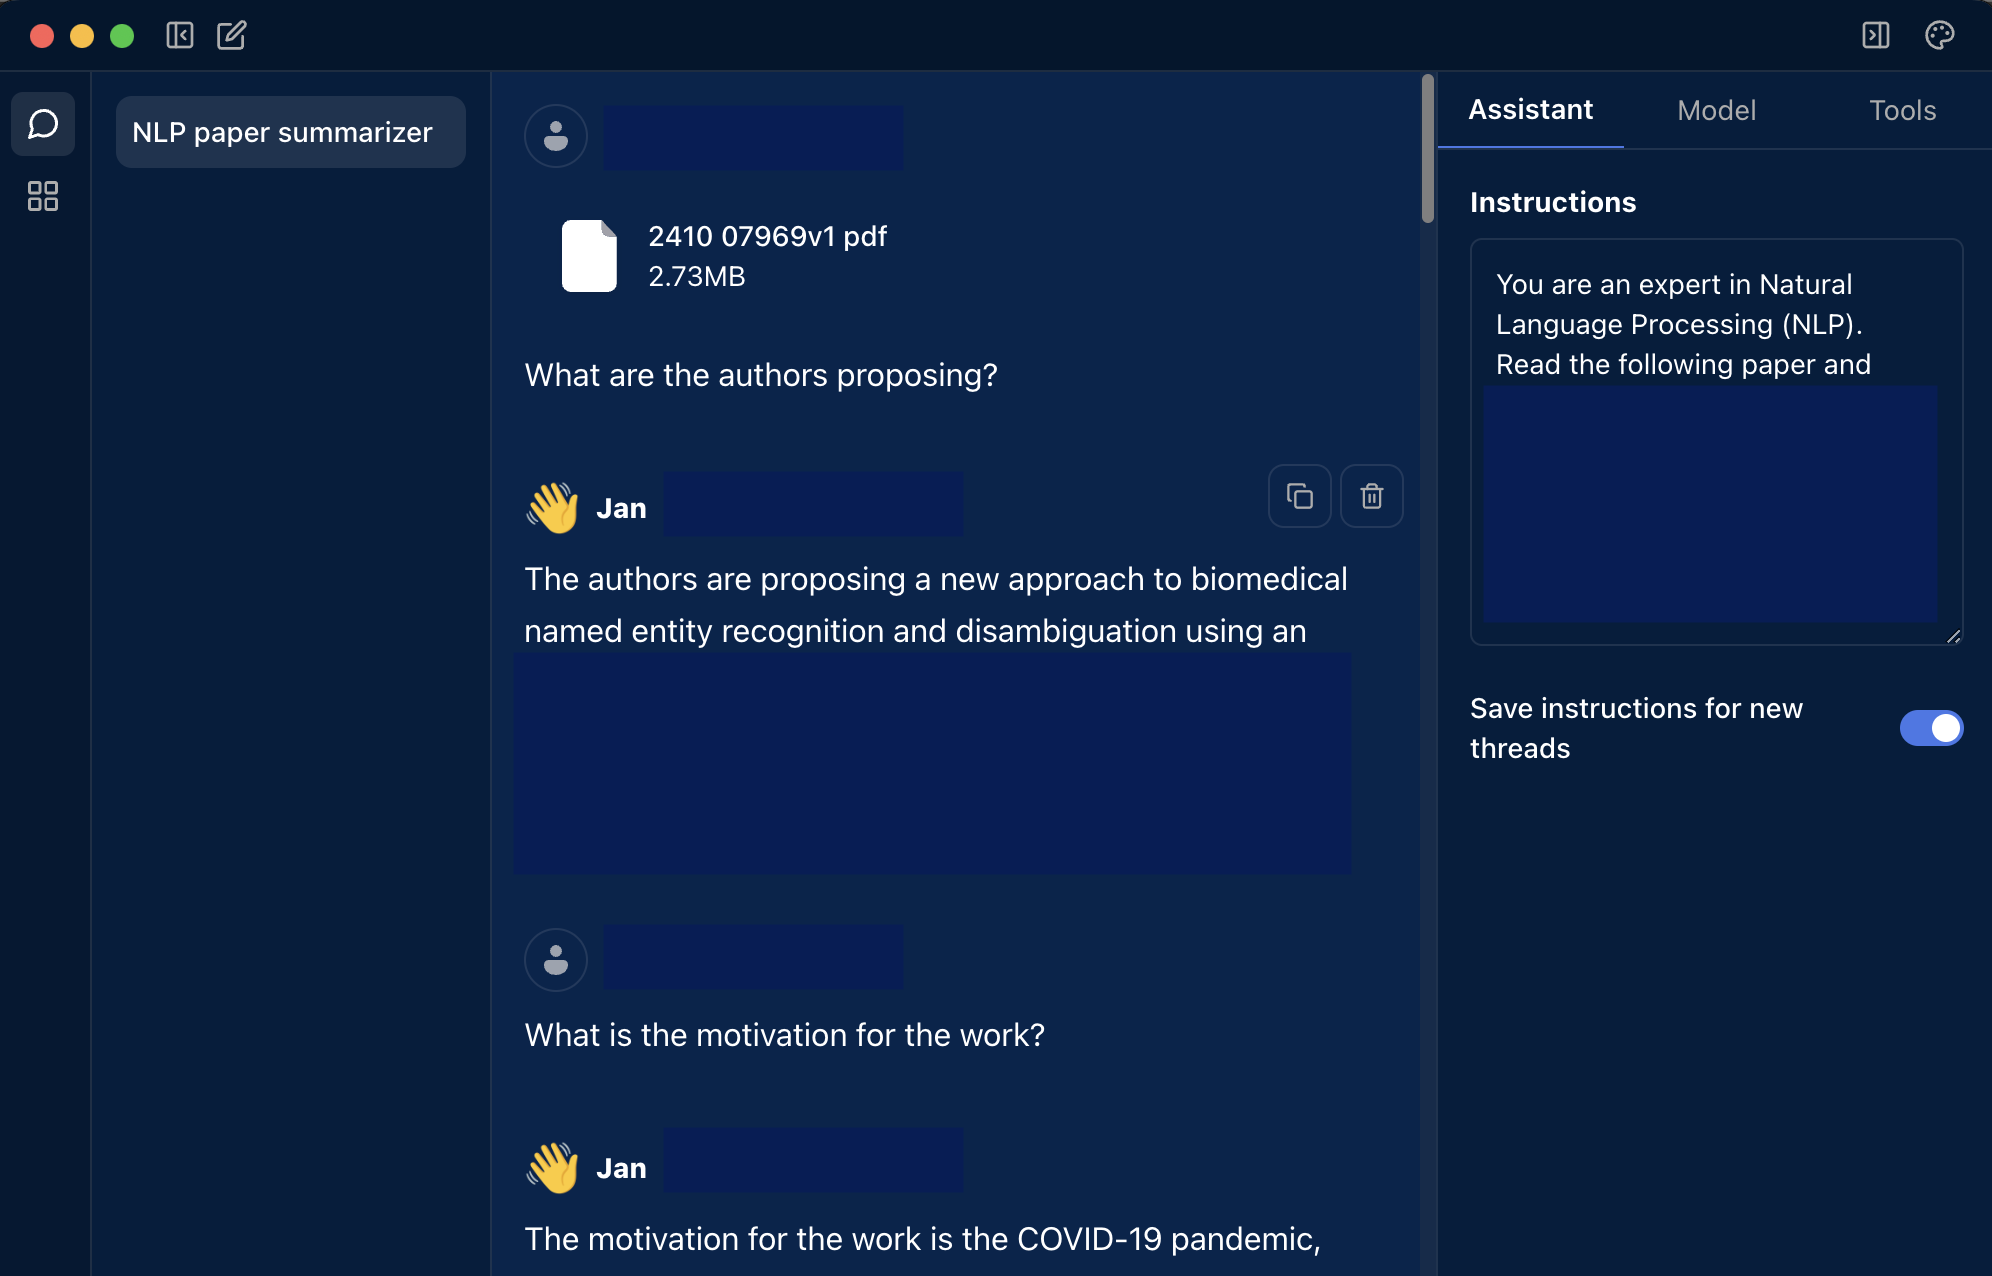Open the hub grid icon

pyautogui.click(x=43, y=196)
